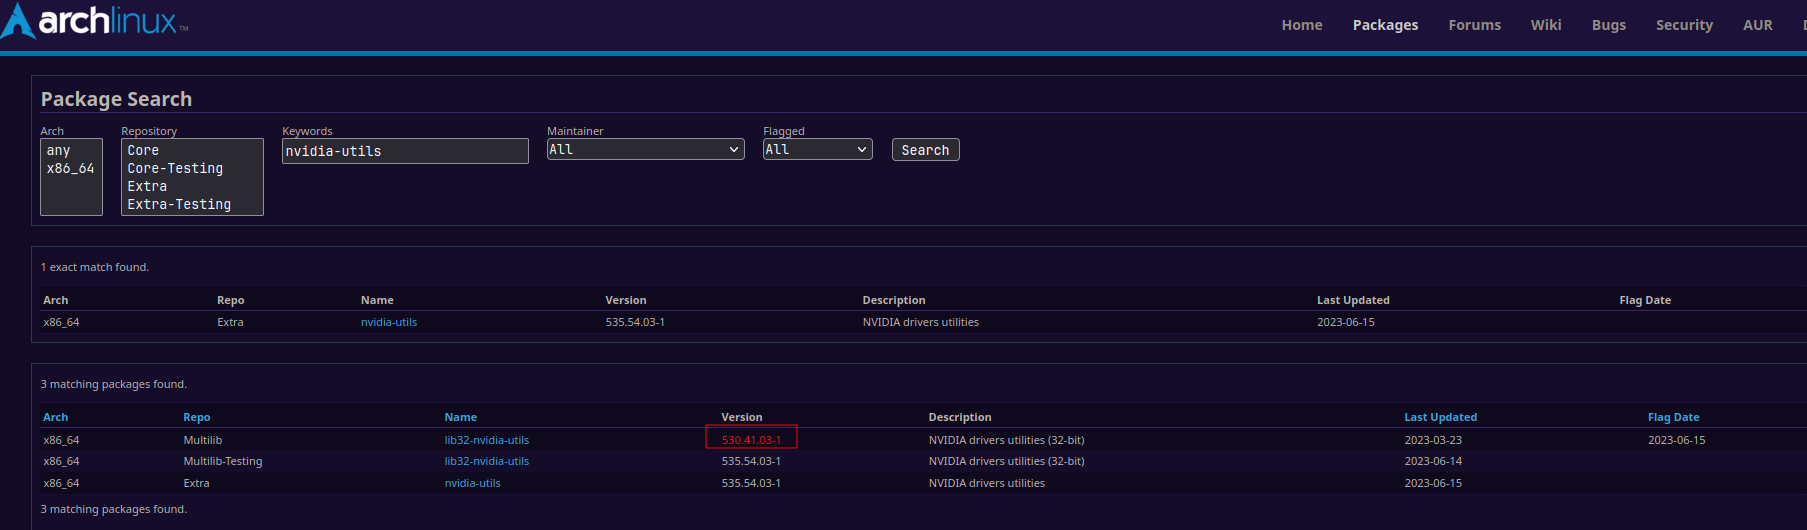
Task: Sort results by Repo column header
Action: [197, 417]
